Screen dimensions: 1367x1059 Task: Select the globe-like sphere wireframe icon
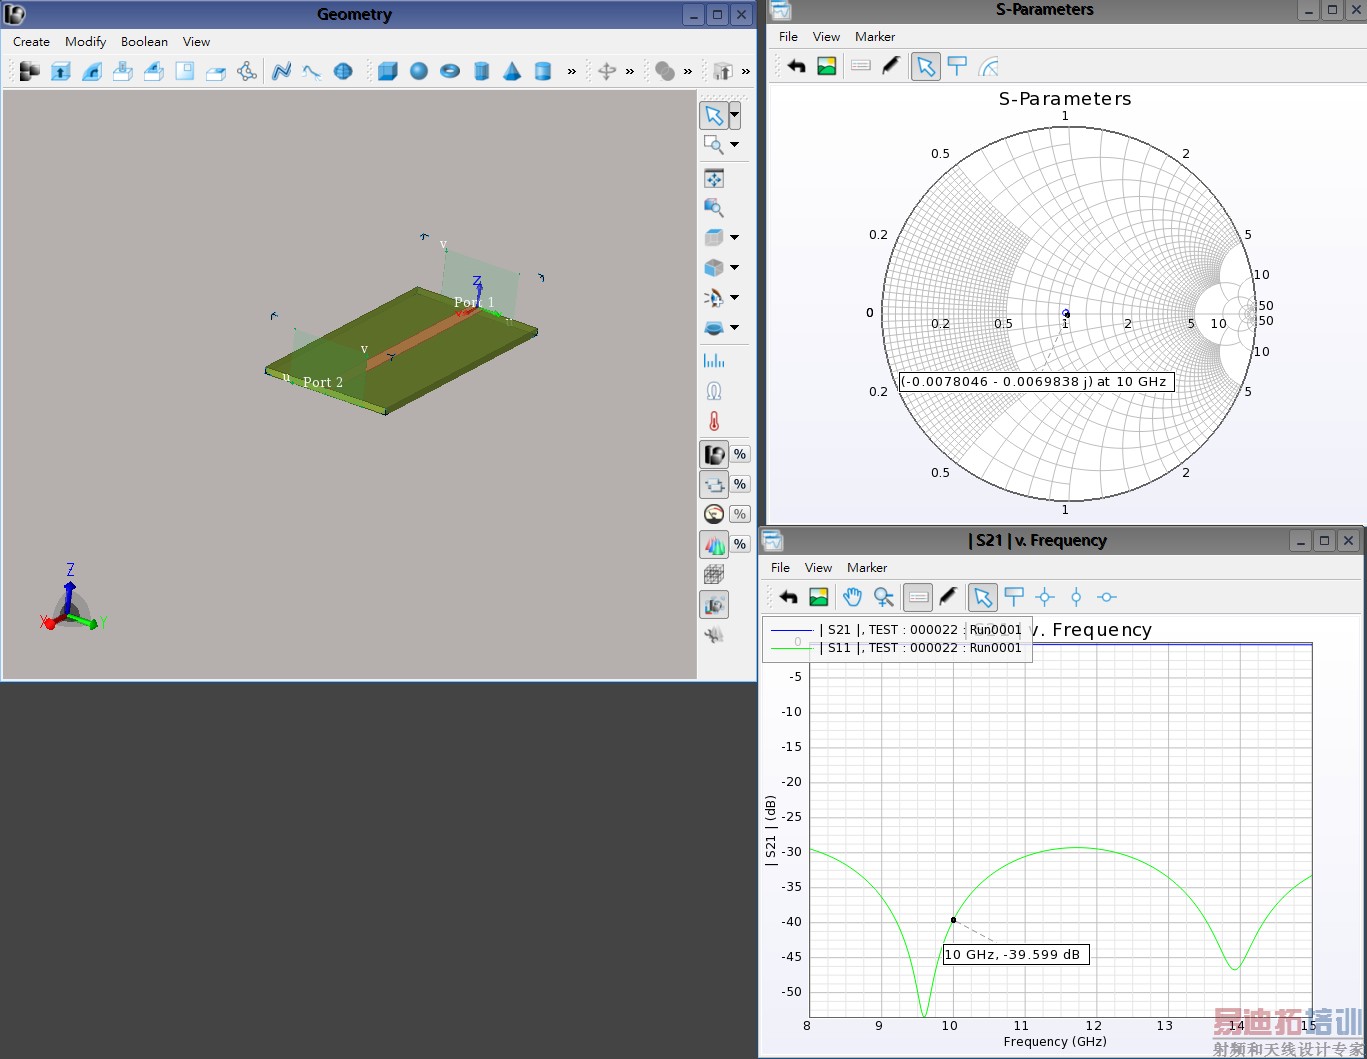343,71
